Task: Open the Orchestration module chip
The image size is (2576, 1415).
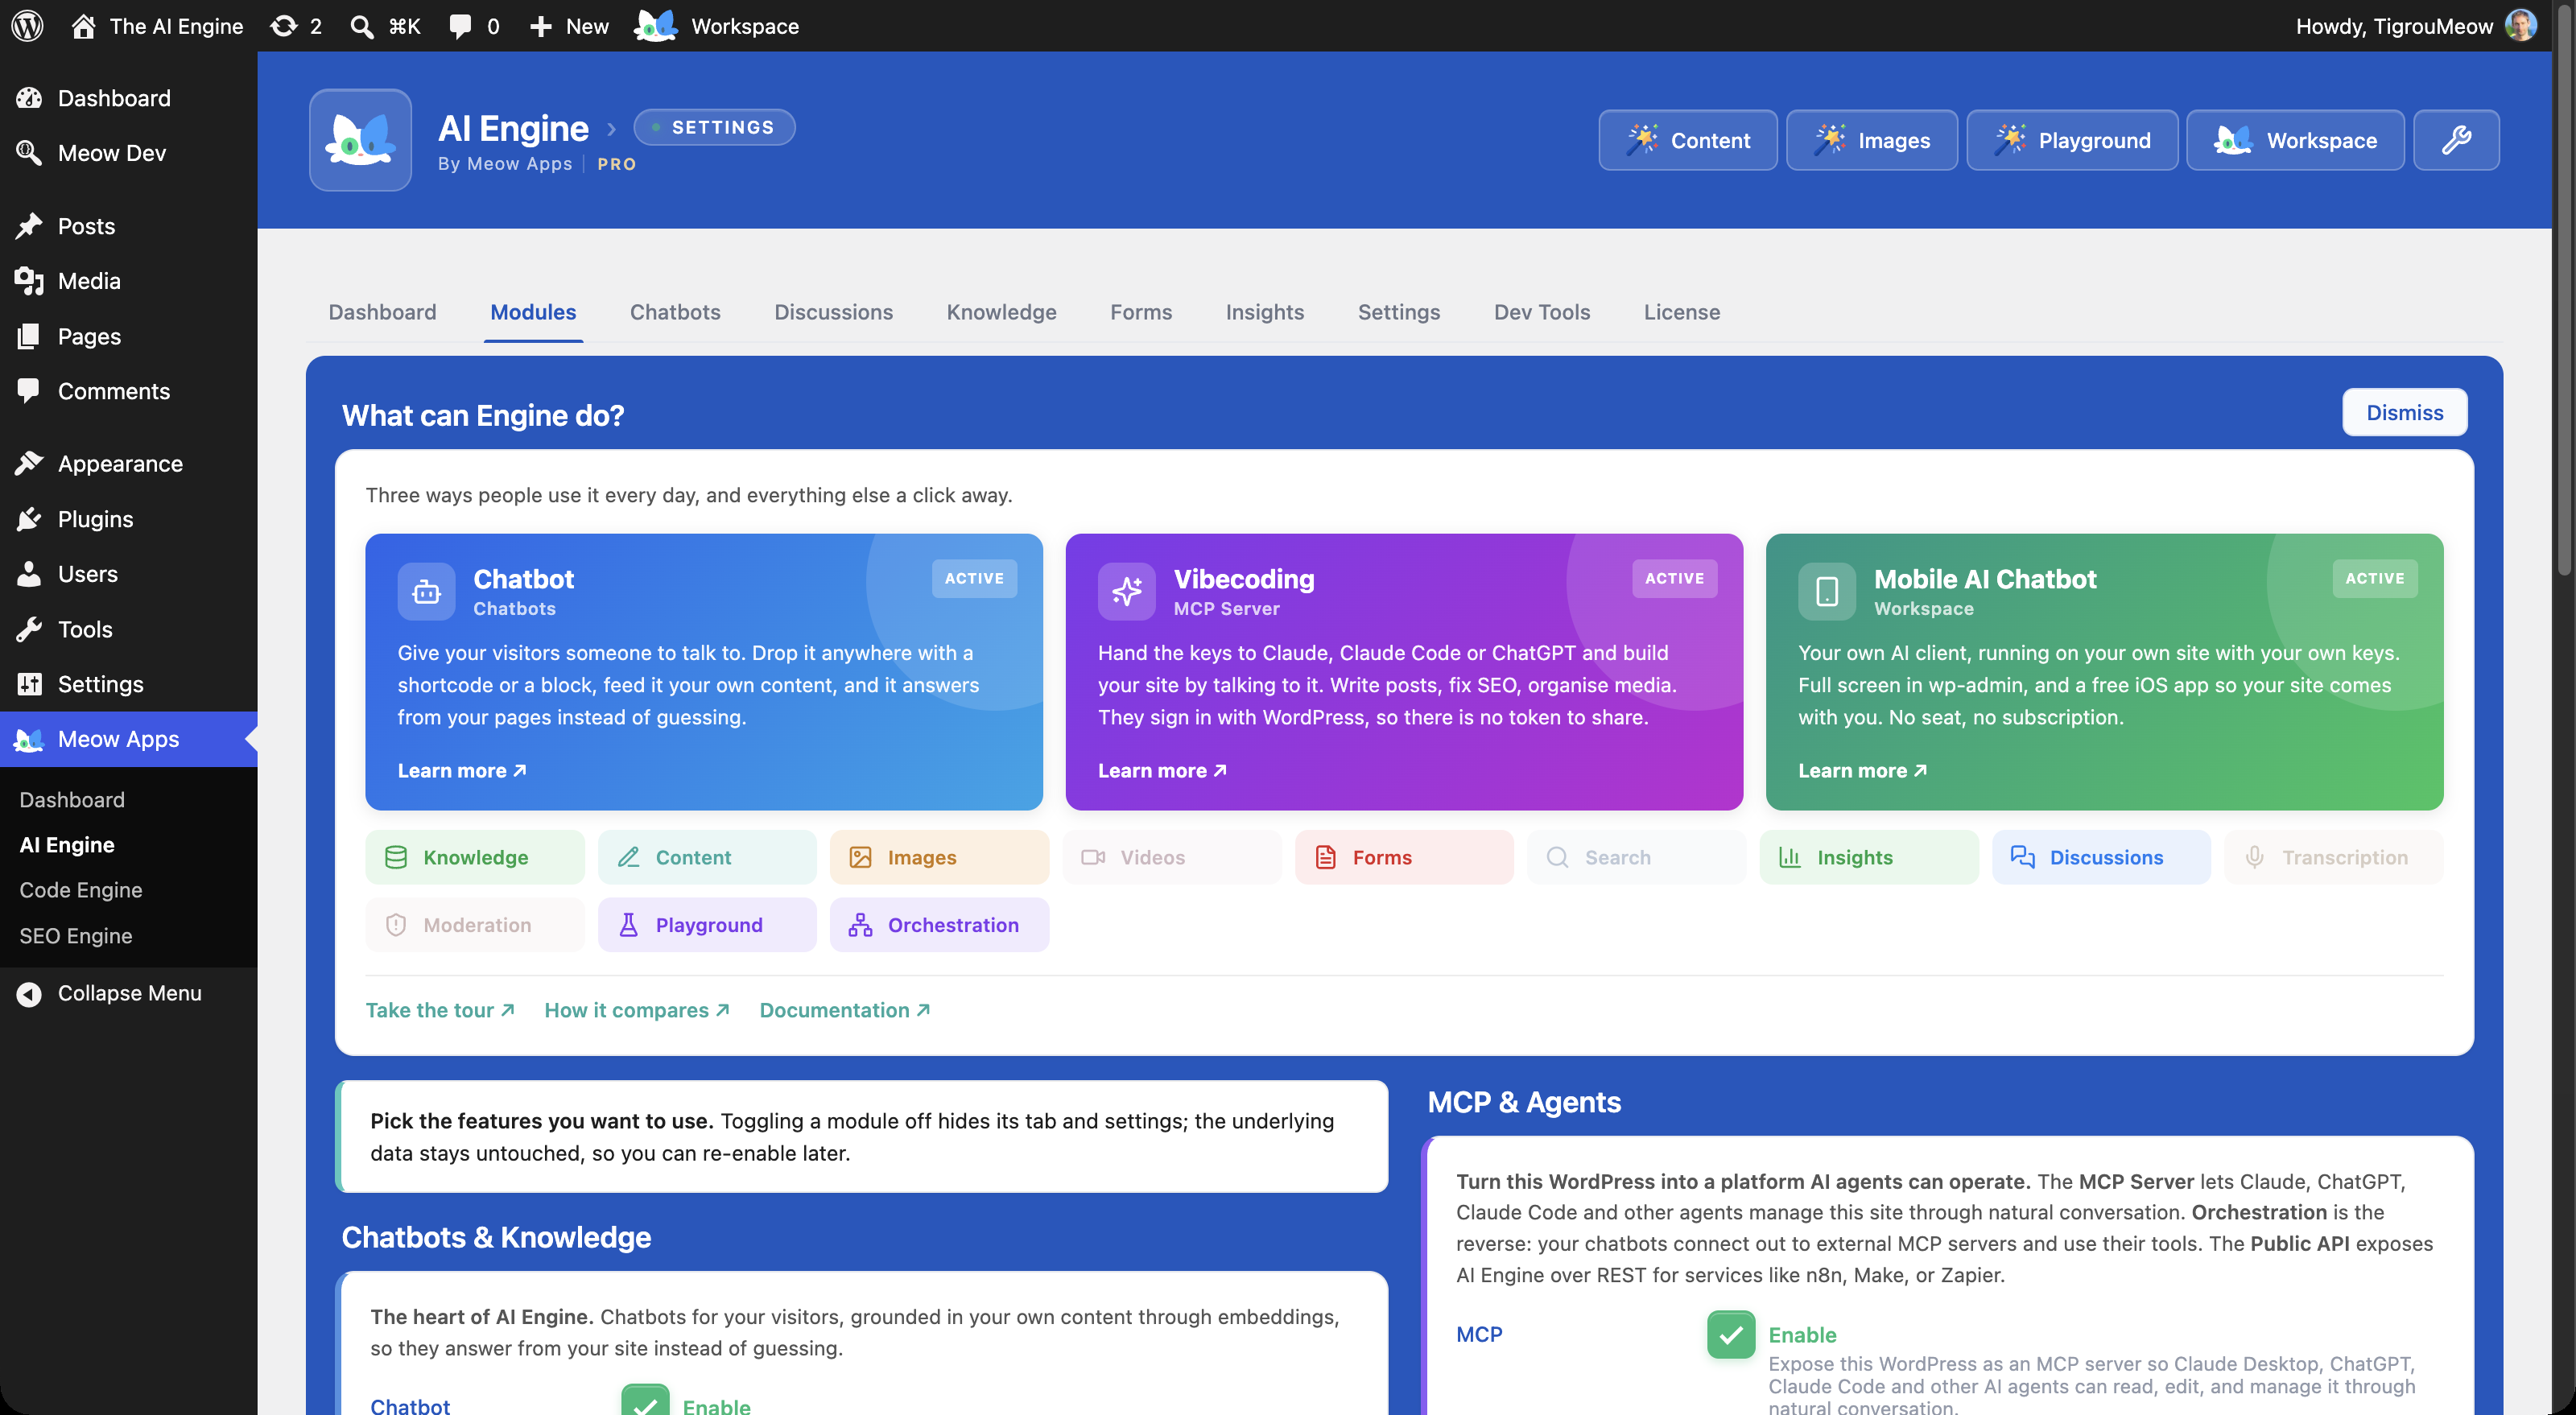Action: (x=939, y=925)
